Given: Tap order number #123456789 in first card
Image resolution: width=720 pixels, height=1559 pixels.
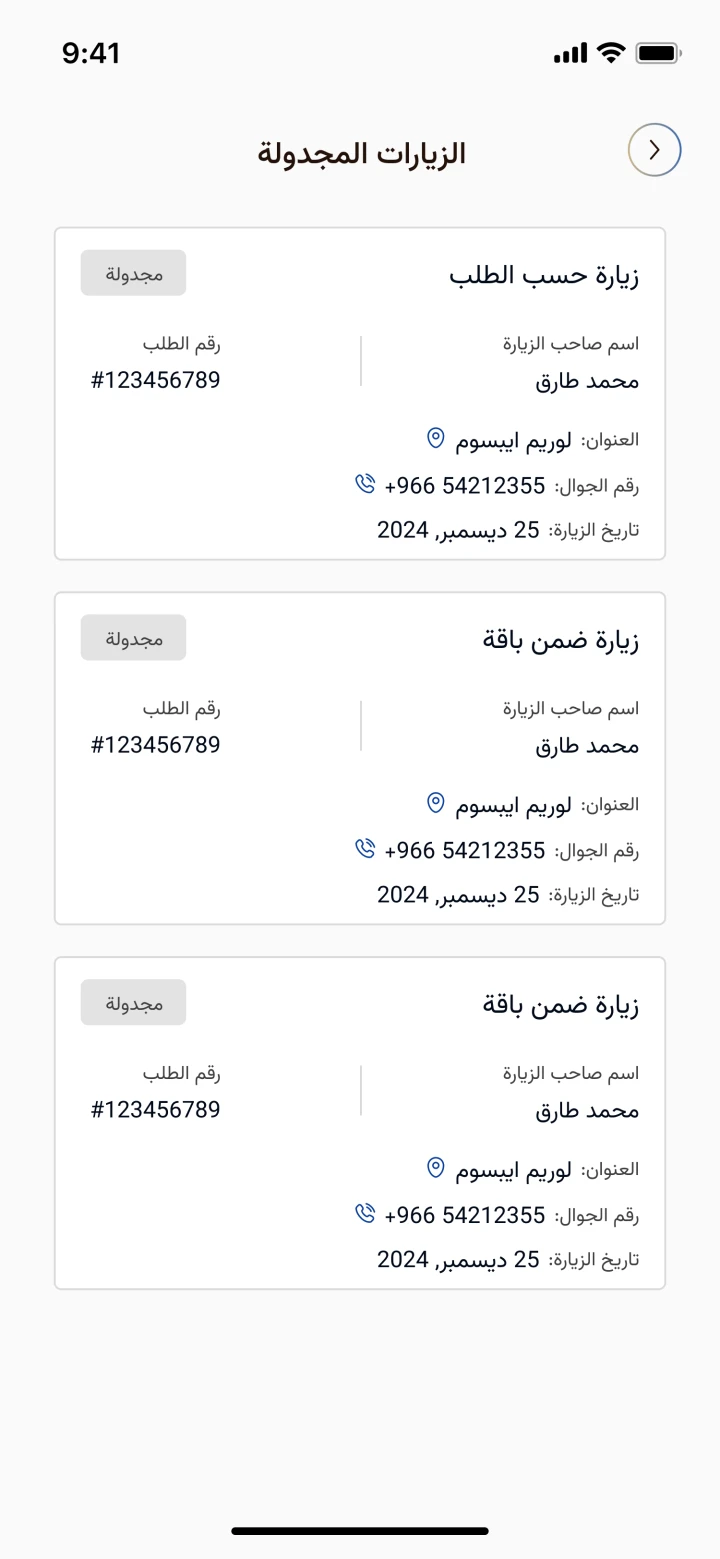Looking at the screenshot, I should pyautogui.click(x=155, y=381).
